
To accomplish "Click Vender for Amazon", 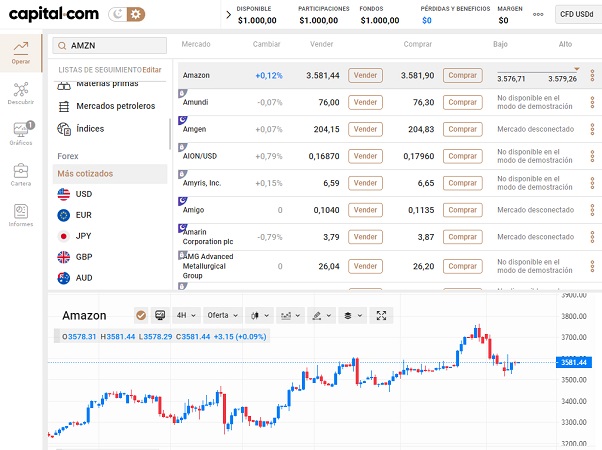I will click(366, 75).
